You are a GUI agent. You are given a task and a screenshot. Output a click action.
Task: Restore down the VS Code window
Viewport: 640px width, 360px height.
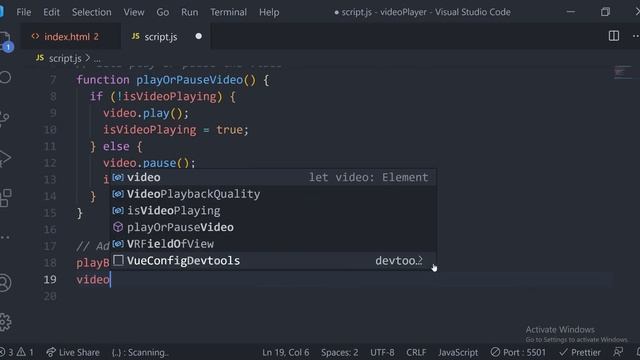(x=605, y=12)
